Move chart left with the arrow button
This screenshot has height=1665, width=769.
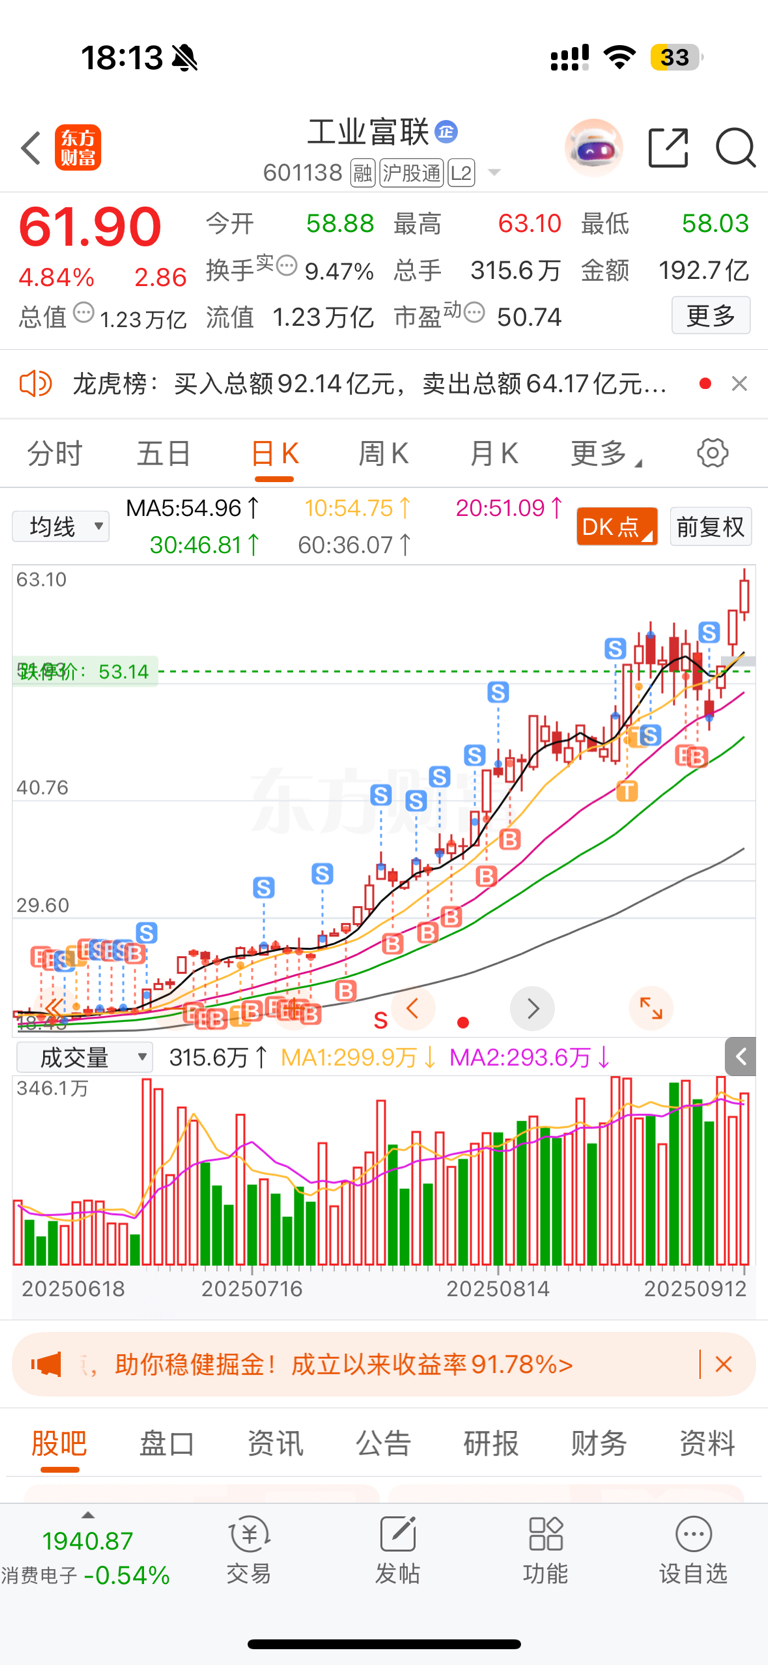click(x=412, y=1008)
